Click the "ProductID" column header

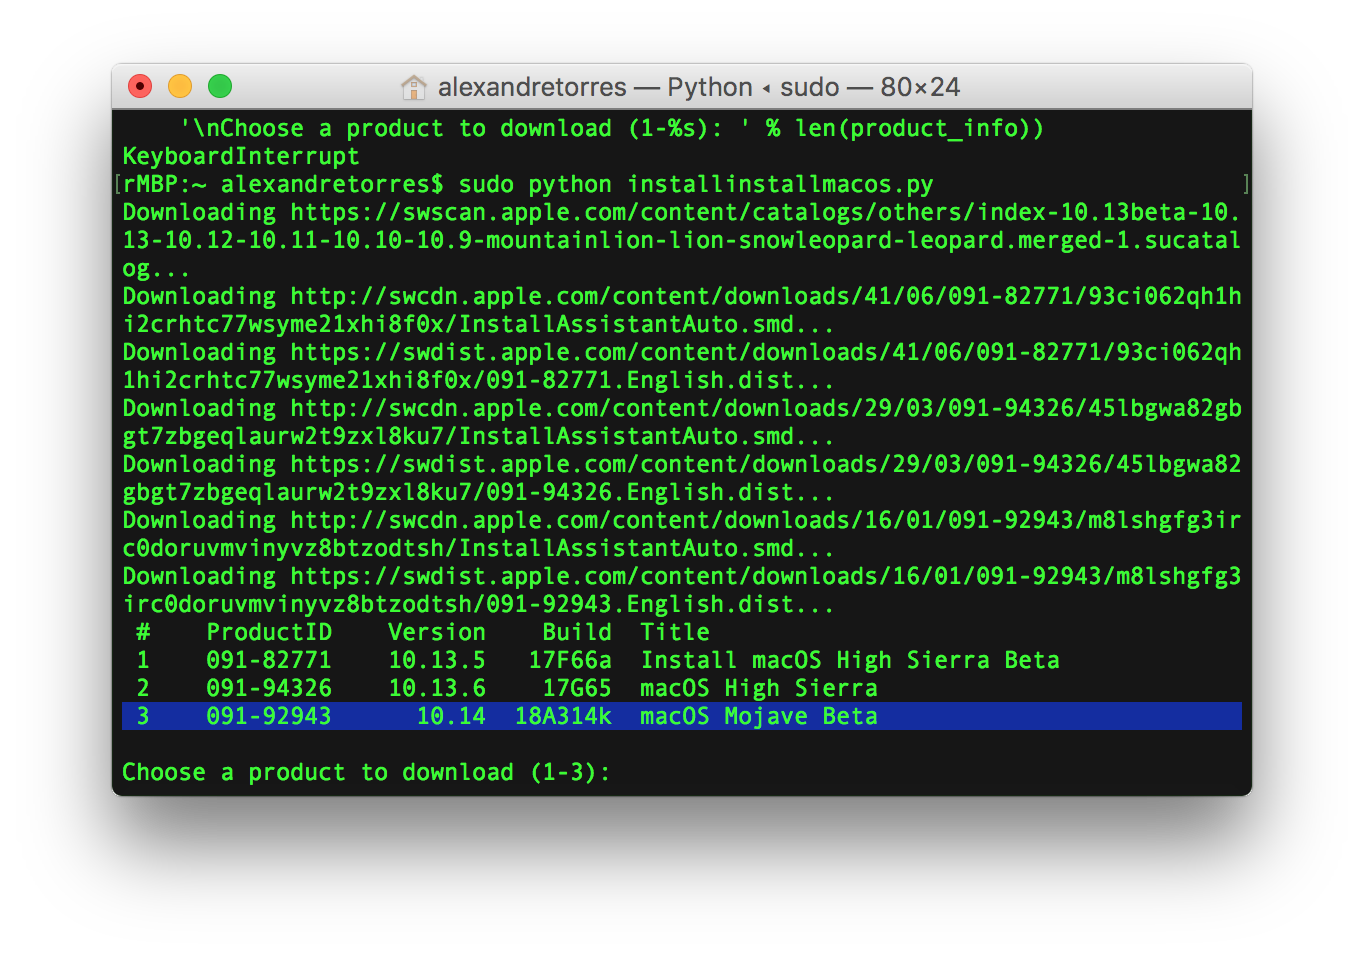[269, 632]
